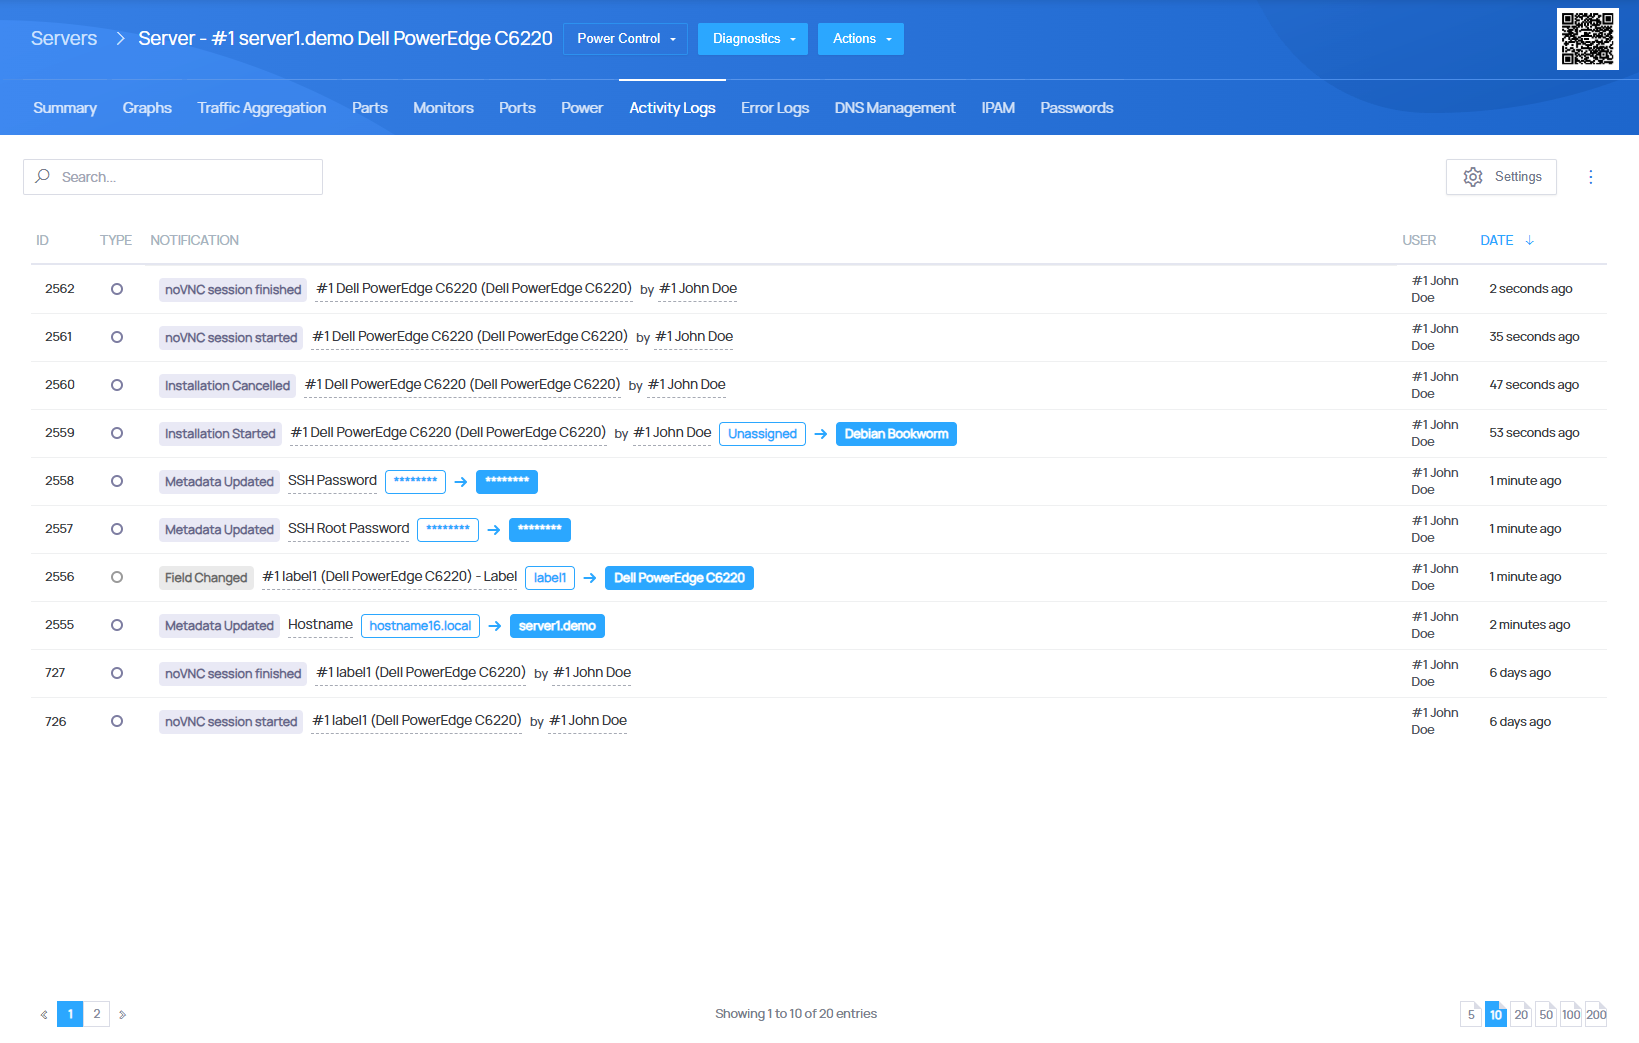Show 50 entries per page
Screen dimensions: 1639x1043
[1546, 1014]
